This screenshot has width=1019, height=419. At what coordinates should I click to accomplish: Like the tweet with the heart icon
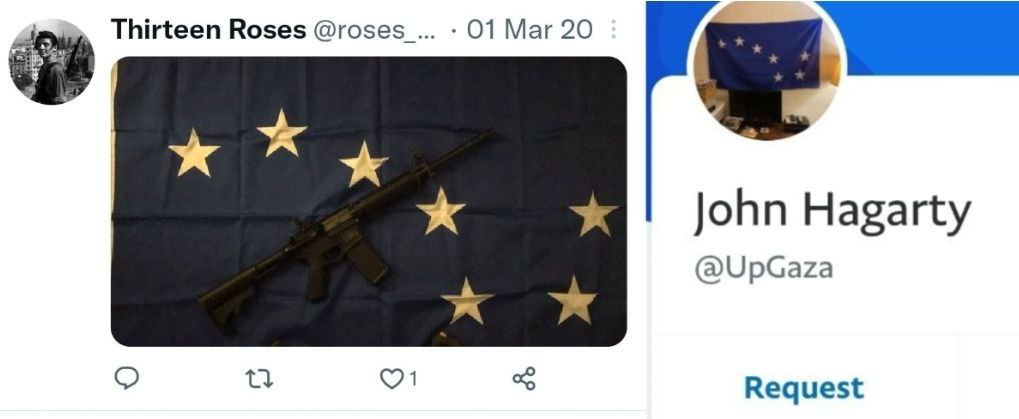(x=391, y=378)
